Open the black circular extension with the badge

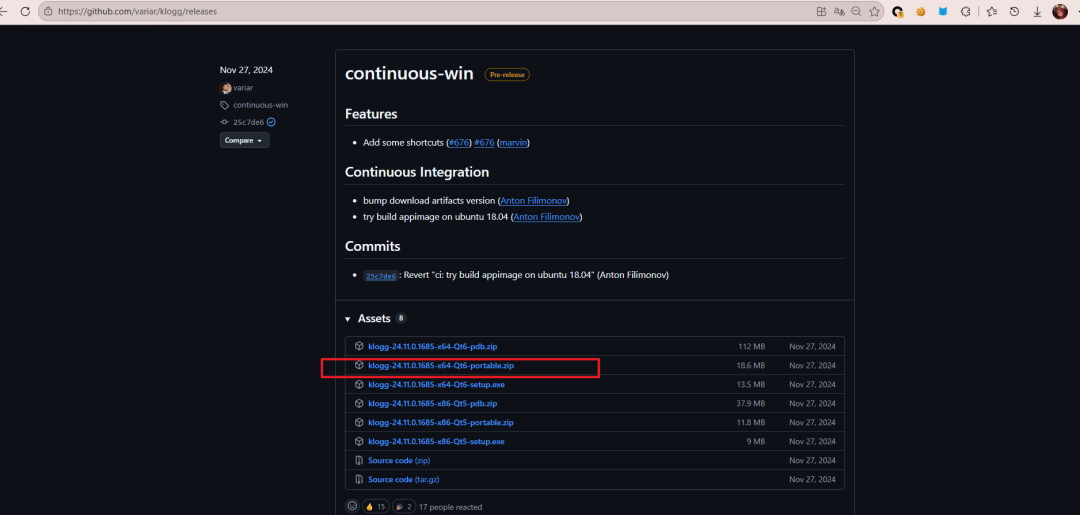(897, 11)
